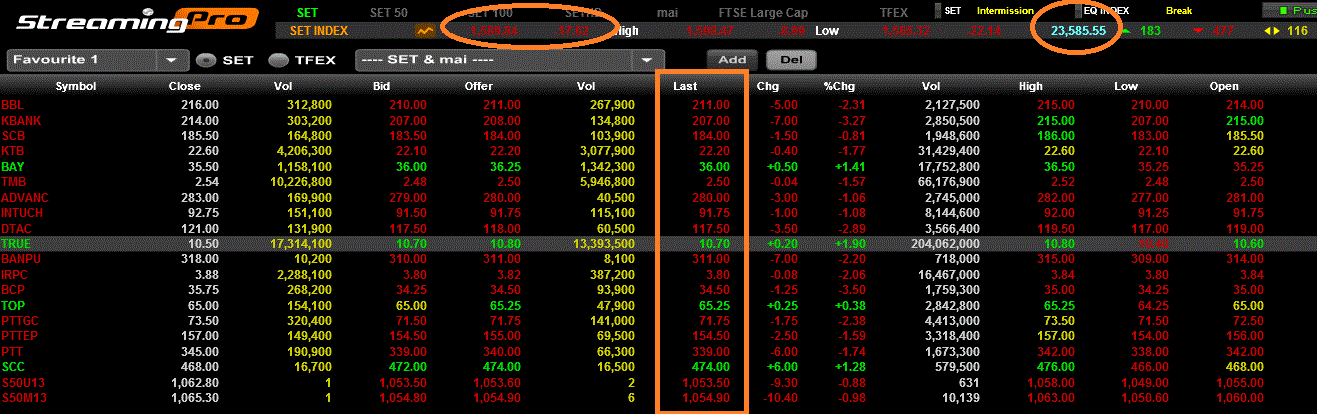The width and height of the screenshot is (1317, 414).
Task: Click PTT's bid price 339.00
Action: pos(409,353)
